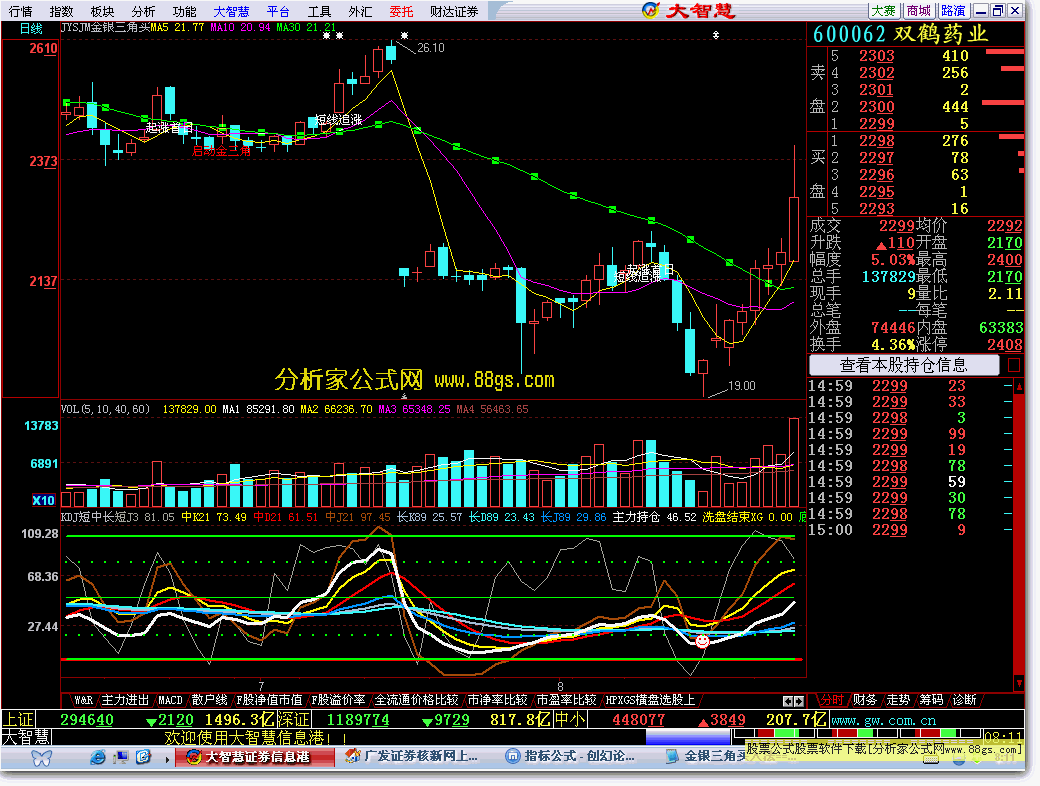Switch to the 分时 panel tab
The image size is (1040, 786).
tap(831, 700)
